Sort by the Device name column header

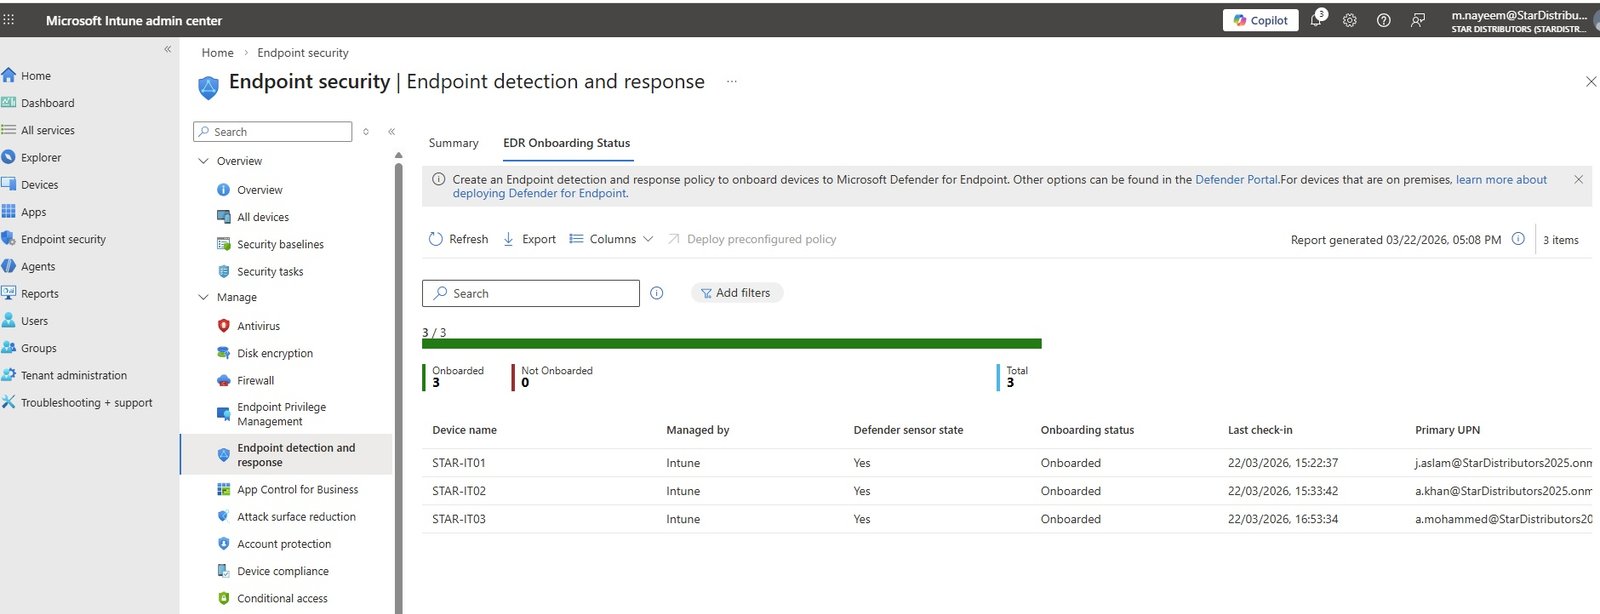pos(464,430)
